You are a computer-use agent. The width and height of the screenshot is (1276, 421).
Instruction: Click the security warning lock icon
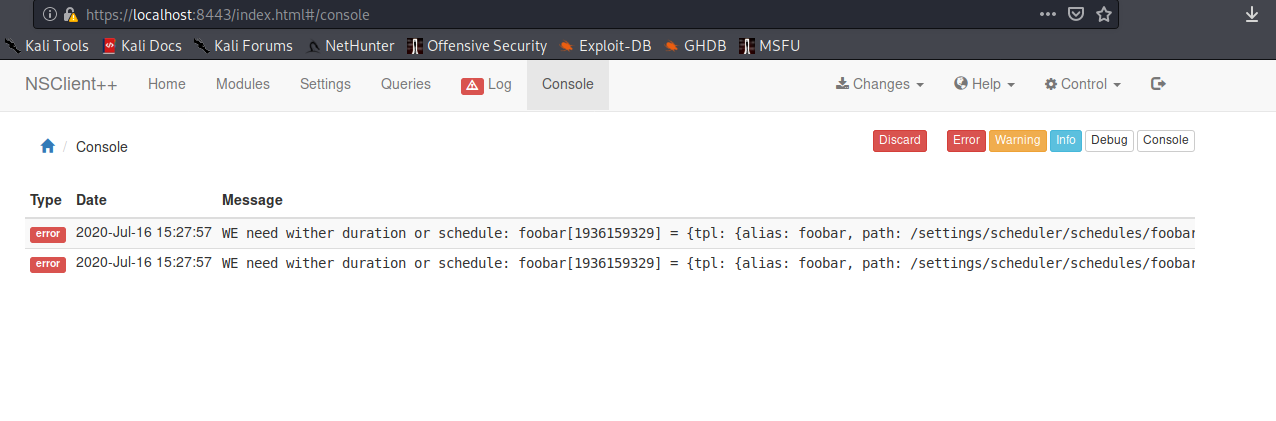[70, 15]
